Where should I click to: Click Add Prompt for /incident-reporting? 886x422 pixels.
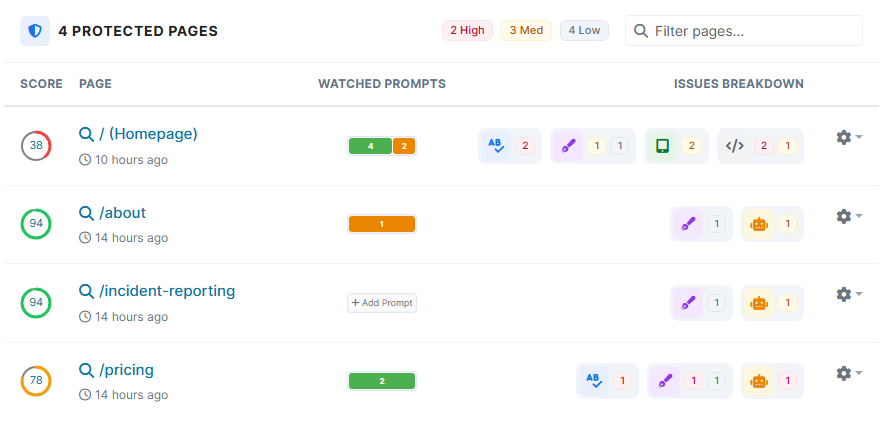(x=382, y=303)
